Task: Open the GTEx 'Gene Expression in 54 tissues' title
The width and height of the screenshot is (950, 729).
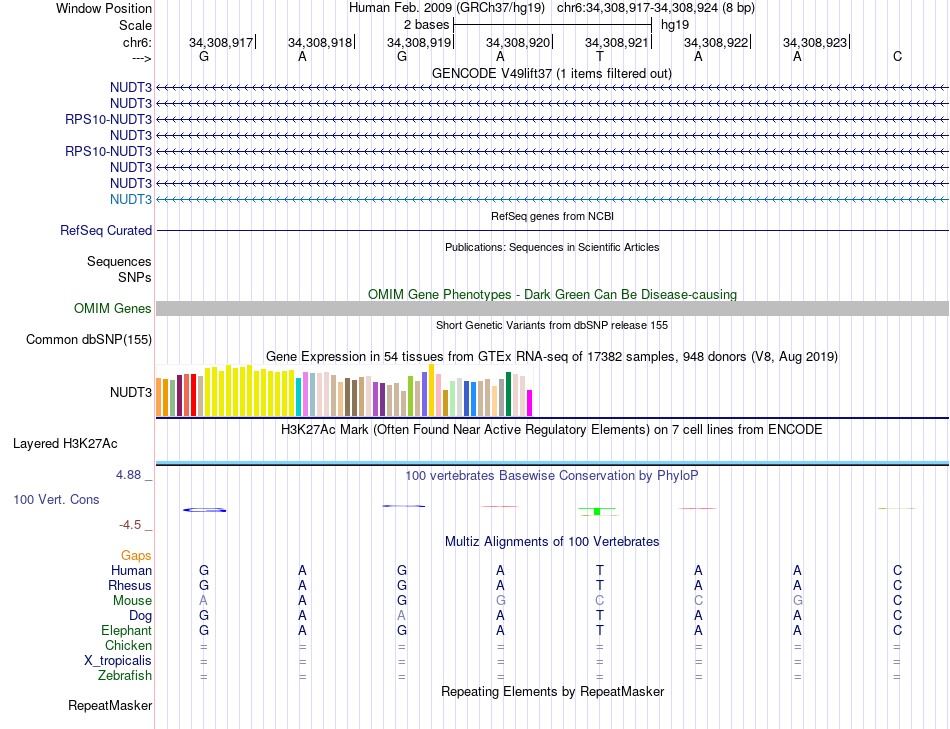Action: pos(552,356)
